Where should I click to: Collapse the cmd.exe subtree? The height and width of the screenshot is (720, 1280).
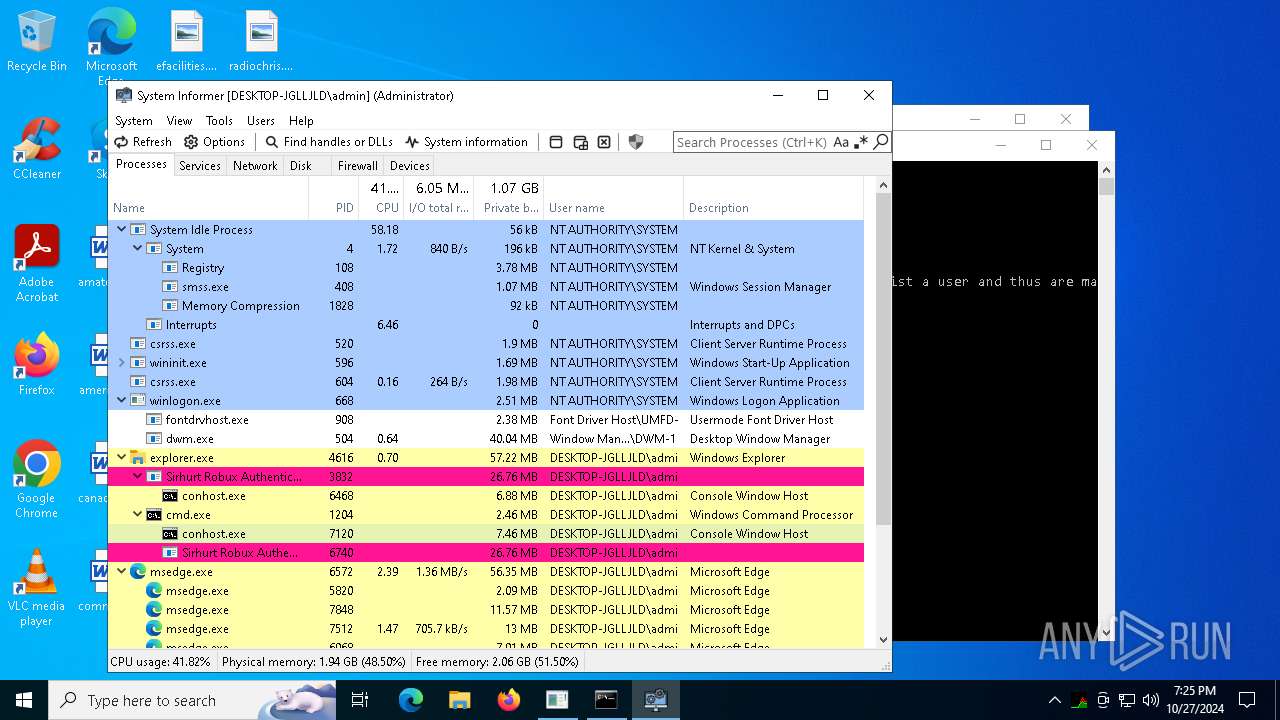(x=138, y=514)
